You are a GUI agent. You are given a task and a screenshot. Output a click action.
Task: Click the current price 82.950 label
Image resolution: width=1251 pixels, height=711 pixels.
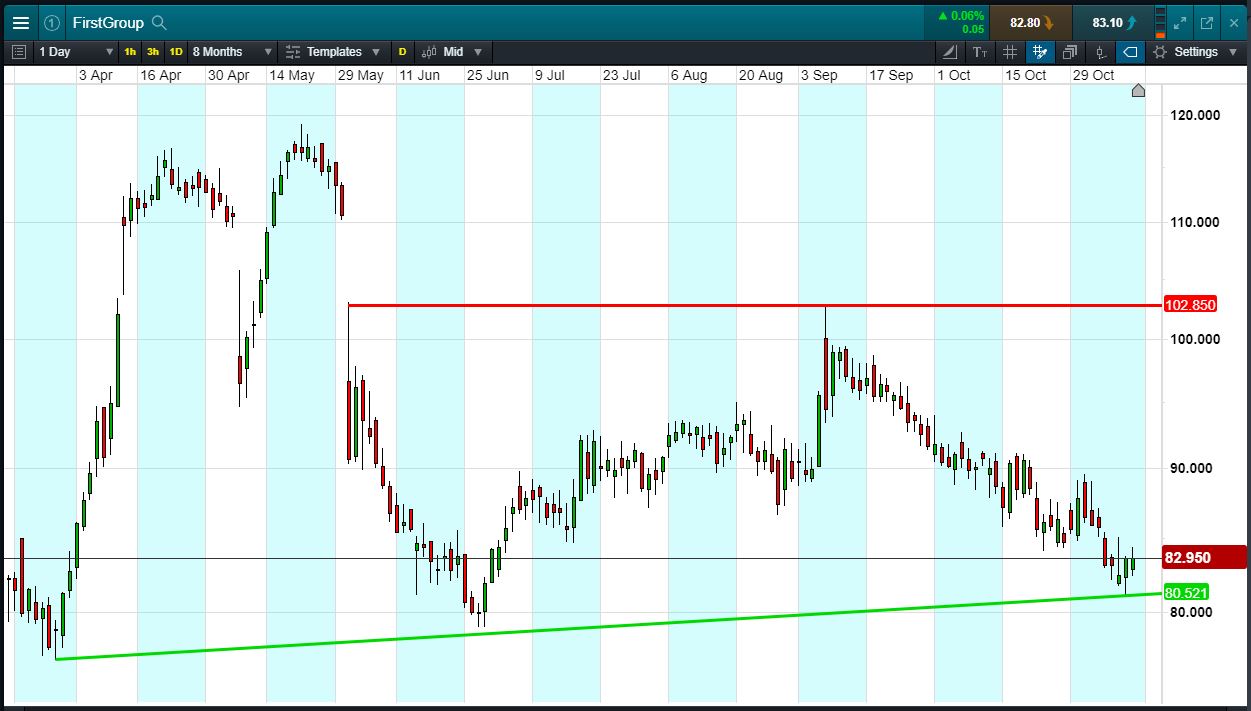(x=1204, y=557)
